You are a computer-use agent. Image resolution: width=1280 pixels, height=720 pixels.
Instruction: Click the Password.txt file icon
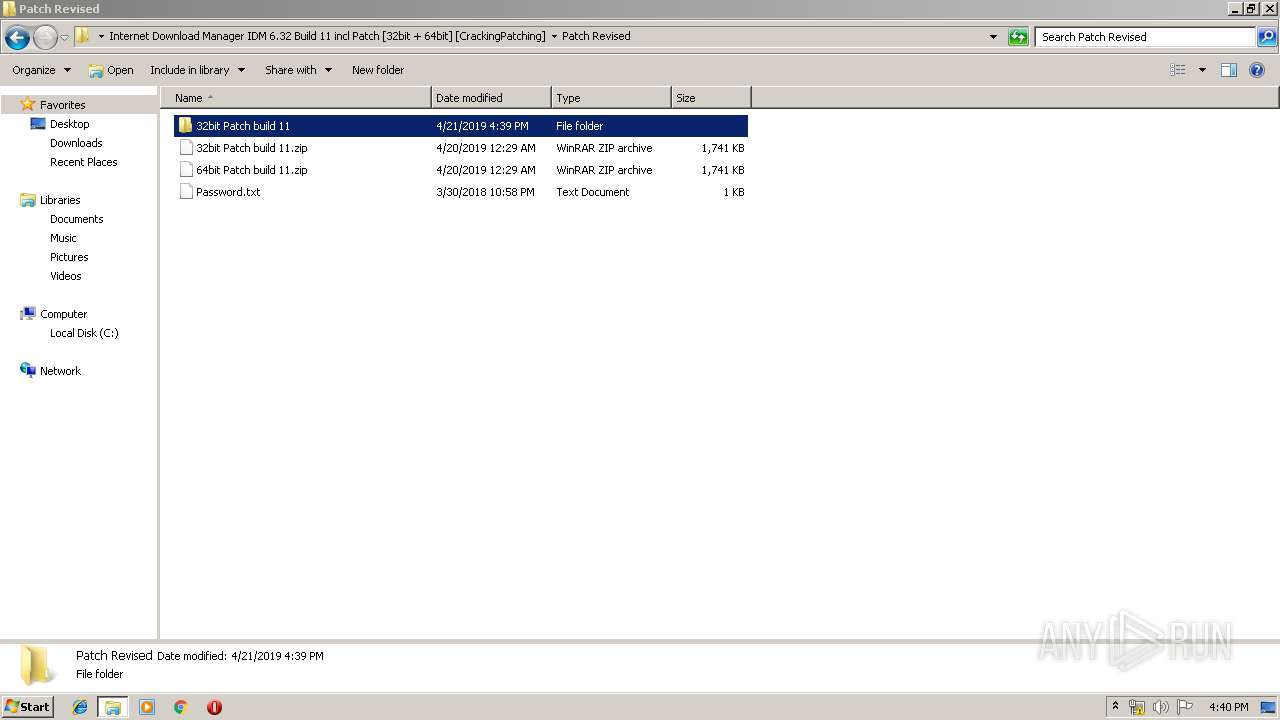(185, 192)
